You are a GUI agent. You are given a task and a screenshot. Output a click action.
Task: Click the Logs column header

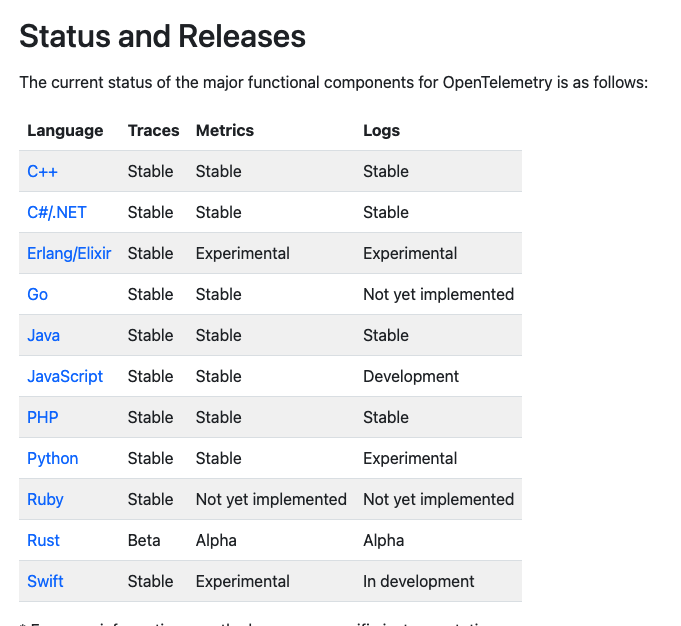(381, 130)
